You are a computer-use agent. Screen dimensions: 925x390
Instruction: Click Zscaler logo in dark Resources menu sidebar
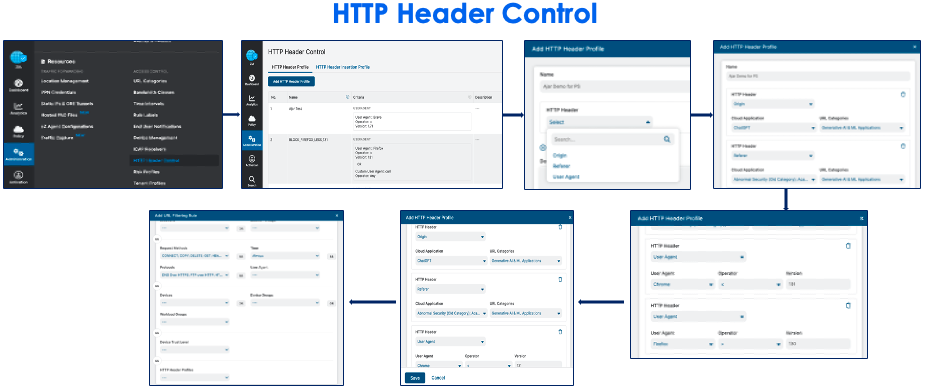coord(18,58)
